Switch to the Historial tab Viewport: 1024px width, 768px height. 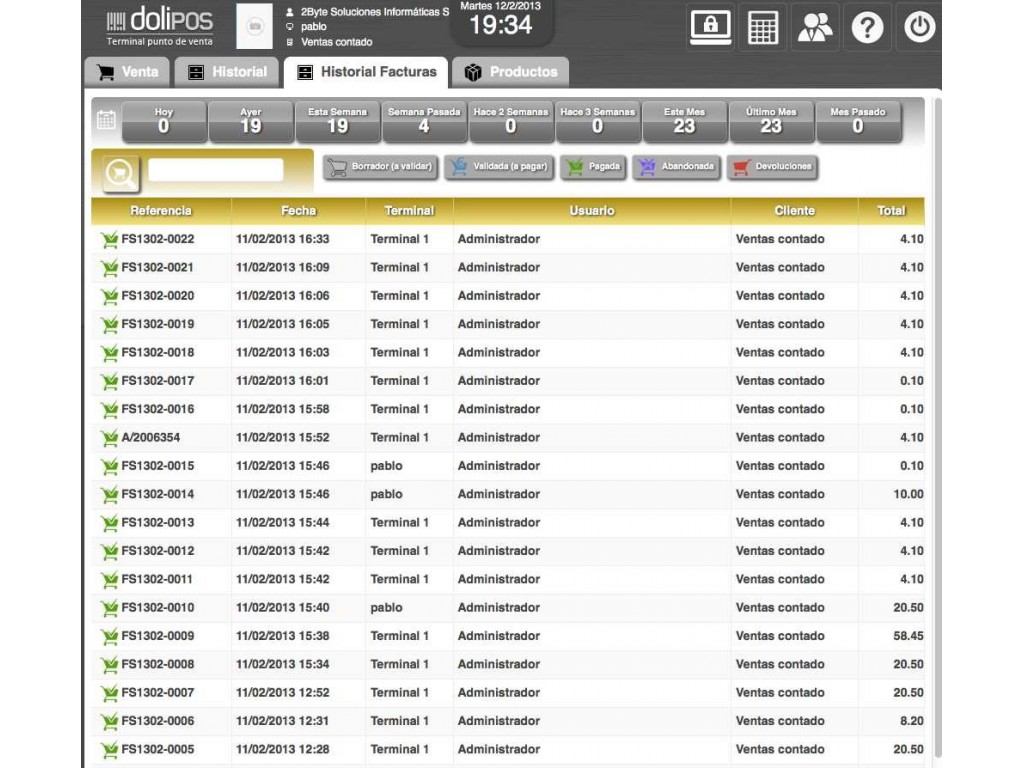(x=227, y=72)
